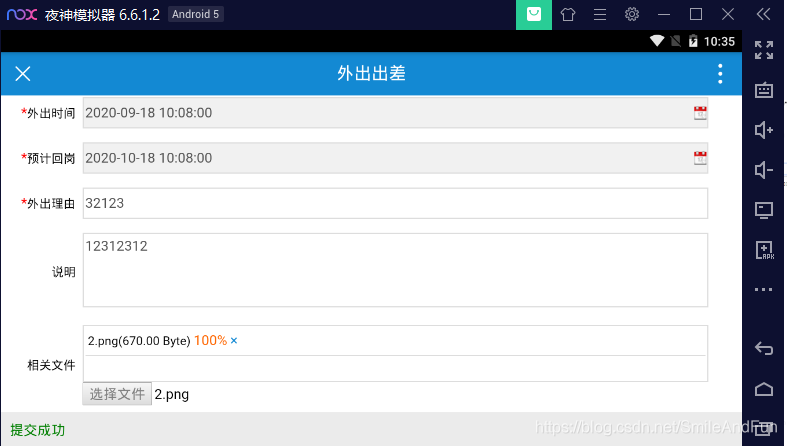Click the battery status icon
Viewport: 787px width, 446px height.
[x=693, y=41]
